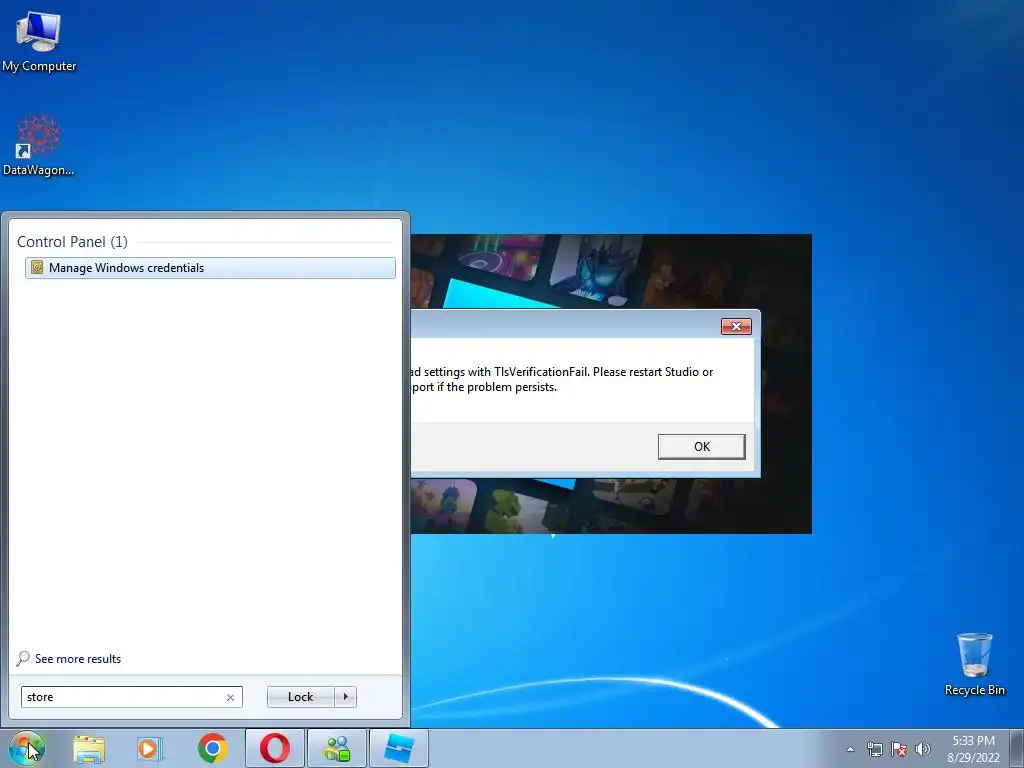The width and height of the screenshot is (1024, 768).
Task: Open Google Chrome from the taskbar
Action: 212,748
